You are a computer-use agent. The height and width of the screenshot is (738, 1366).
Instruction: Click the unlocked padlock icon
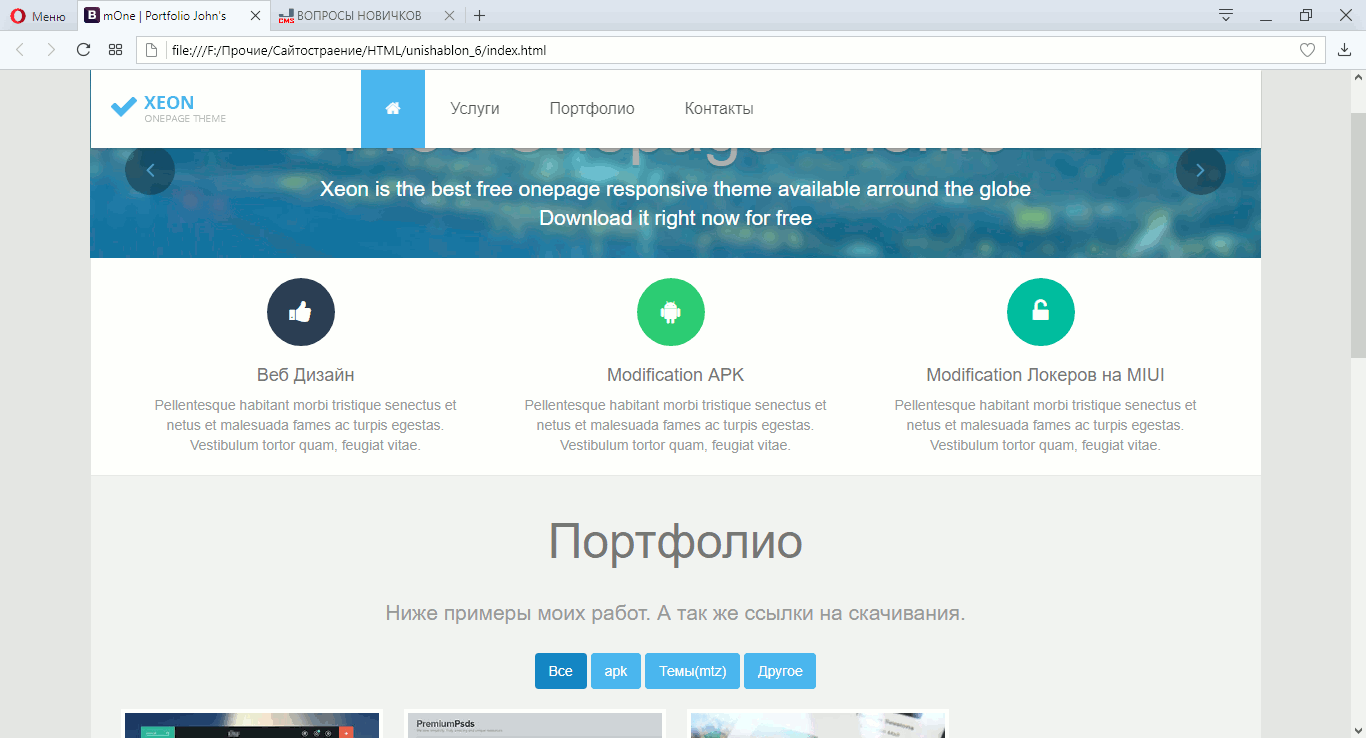pyautogui.click(x=1040, y=312)
